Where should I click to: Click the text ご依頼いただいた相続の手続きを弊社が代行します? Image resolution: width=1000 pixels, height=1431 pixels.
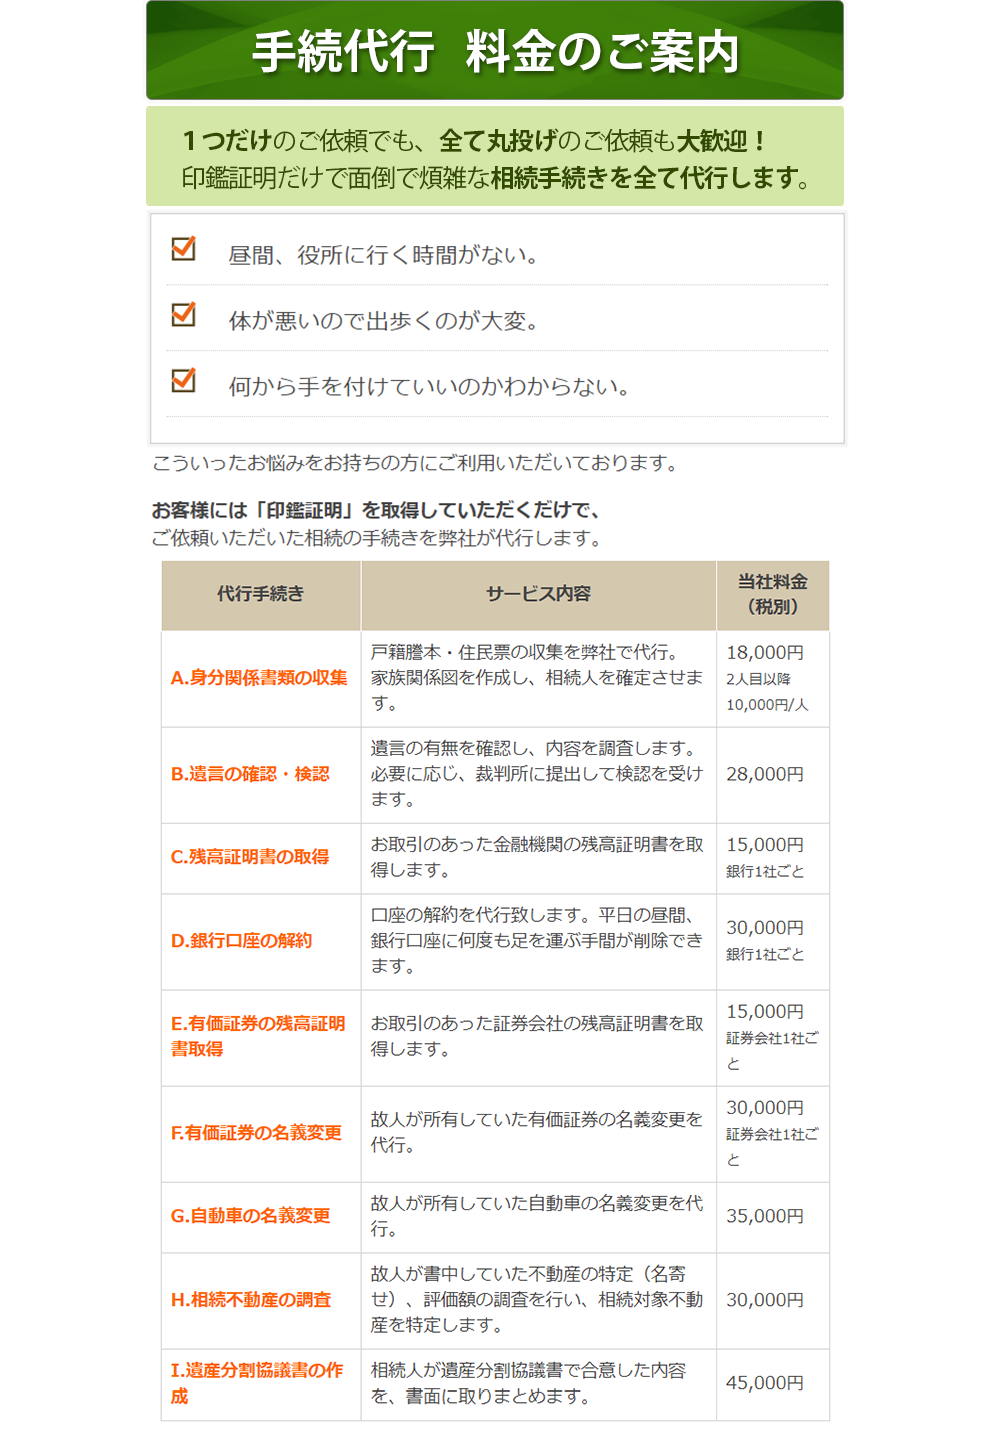[377, 539]
